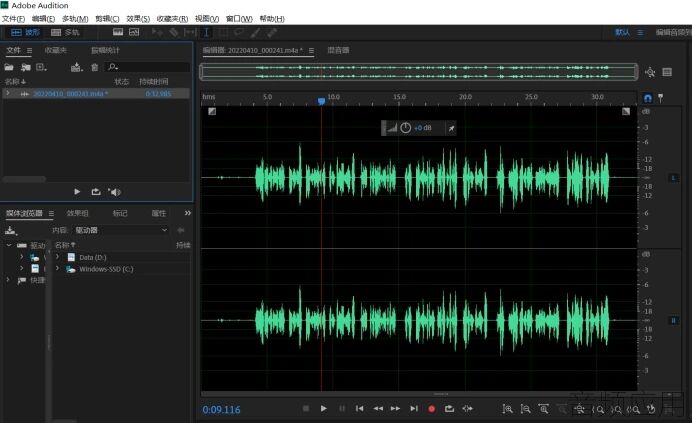692x423 pixels.
Task: Open the 媒体浏览器 panel options menu
Action: pos(51,214)
